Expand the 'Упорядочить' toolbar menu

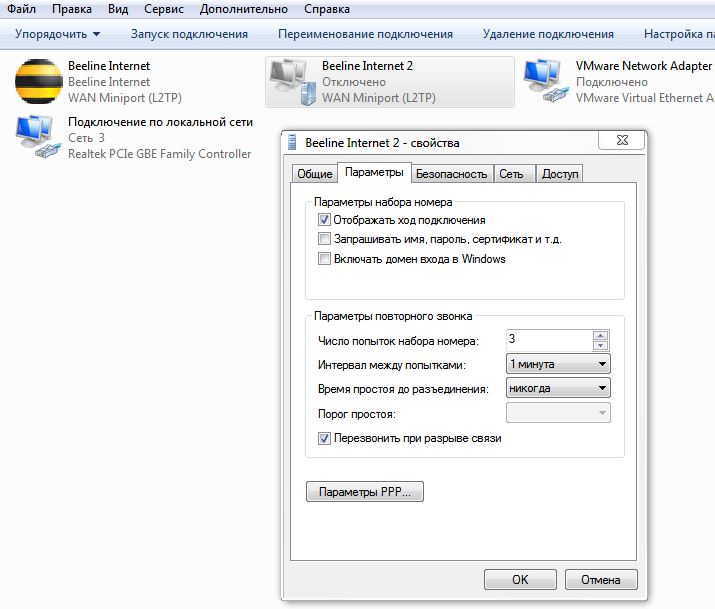(57, 34)
